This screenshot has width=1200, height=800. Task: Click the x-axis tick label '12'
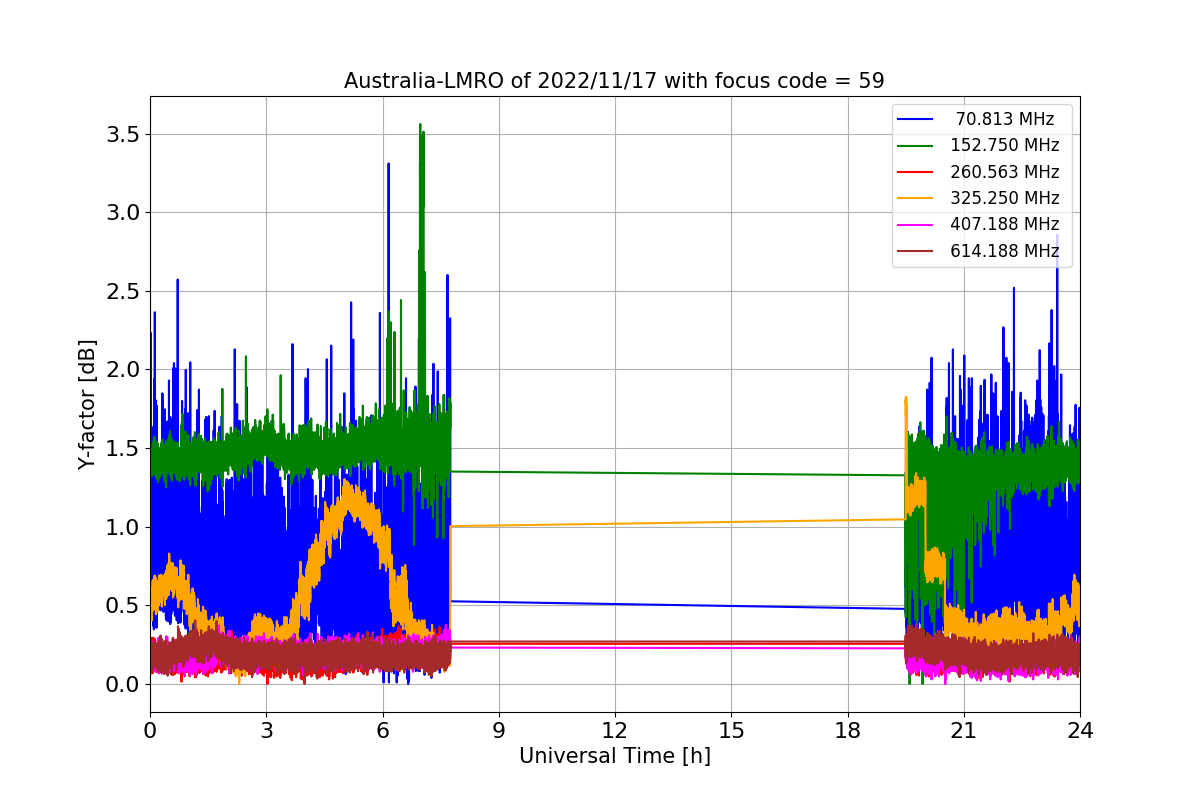click(x=615, y=730)
